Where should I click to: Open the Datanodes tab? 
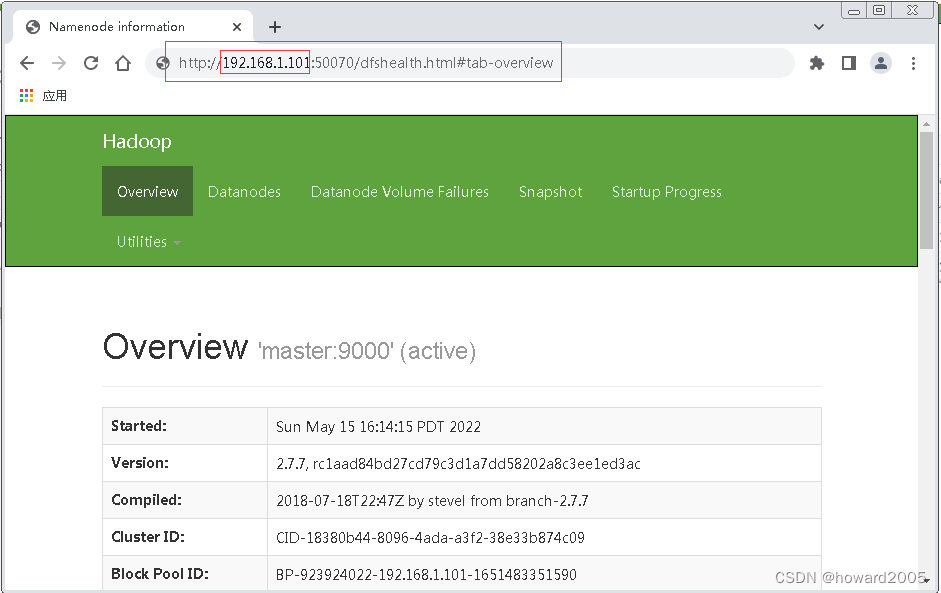tap(244, 191)
